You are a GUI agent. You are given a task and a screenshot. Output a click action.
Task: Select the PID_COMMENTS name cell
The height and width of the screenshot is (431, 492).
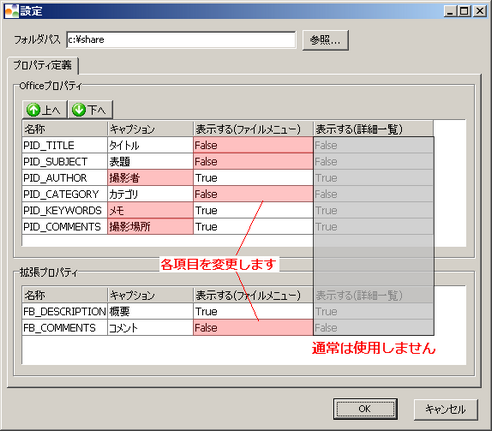[65, 227]
